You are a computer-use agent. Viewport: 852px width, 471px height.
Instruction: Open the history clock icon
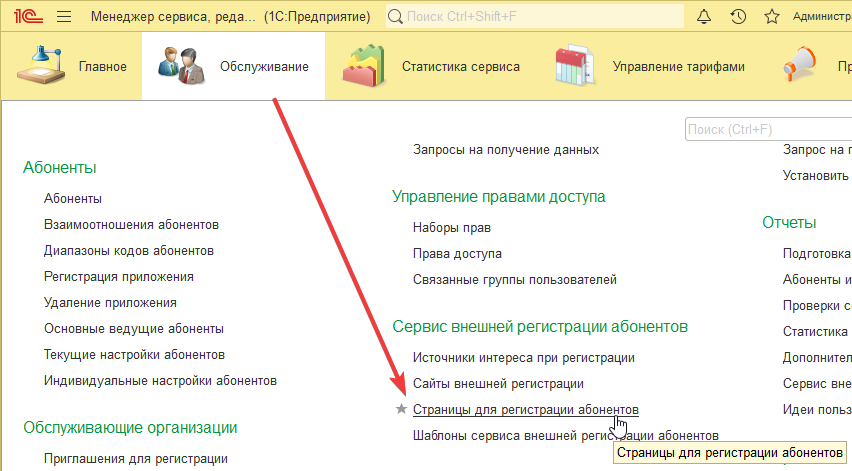(737, 17)
